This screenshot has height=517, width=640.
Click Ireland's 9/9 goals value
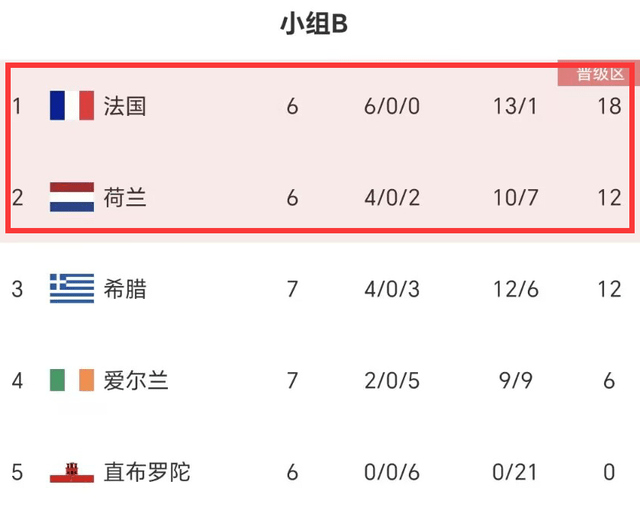tap(515, 380)
